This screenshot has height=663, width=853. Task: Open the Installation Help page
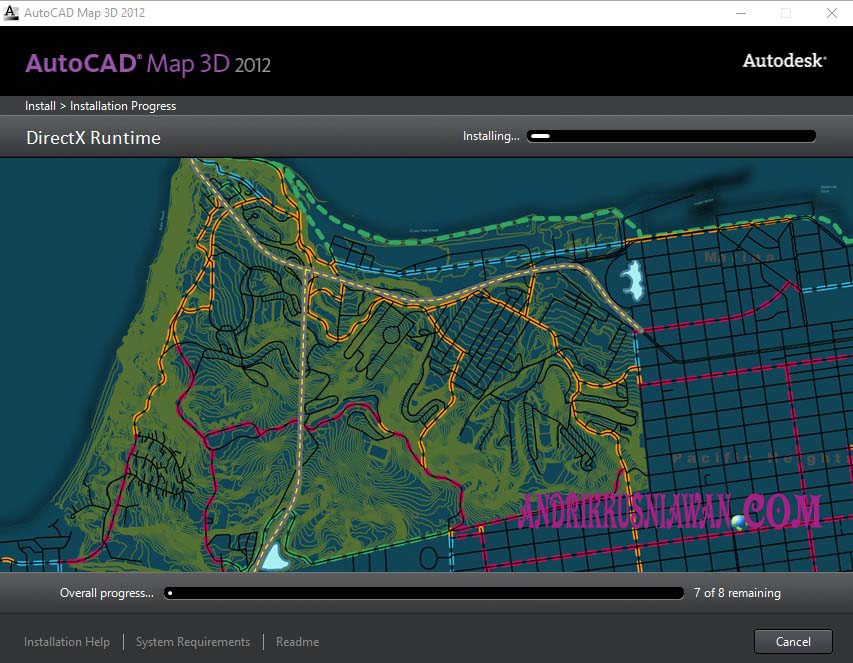[66, 641]
